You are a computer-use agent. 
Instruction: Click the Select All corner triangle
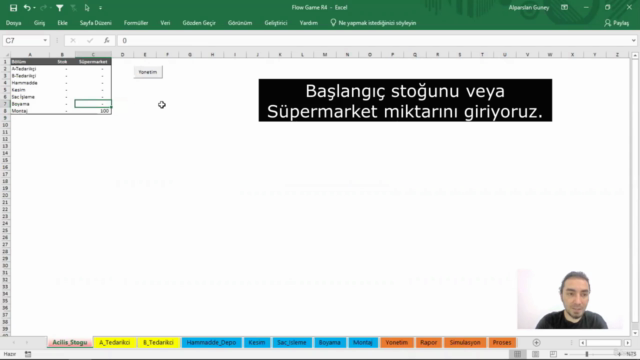(x=6, y=54)
